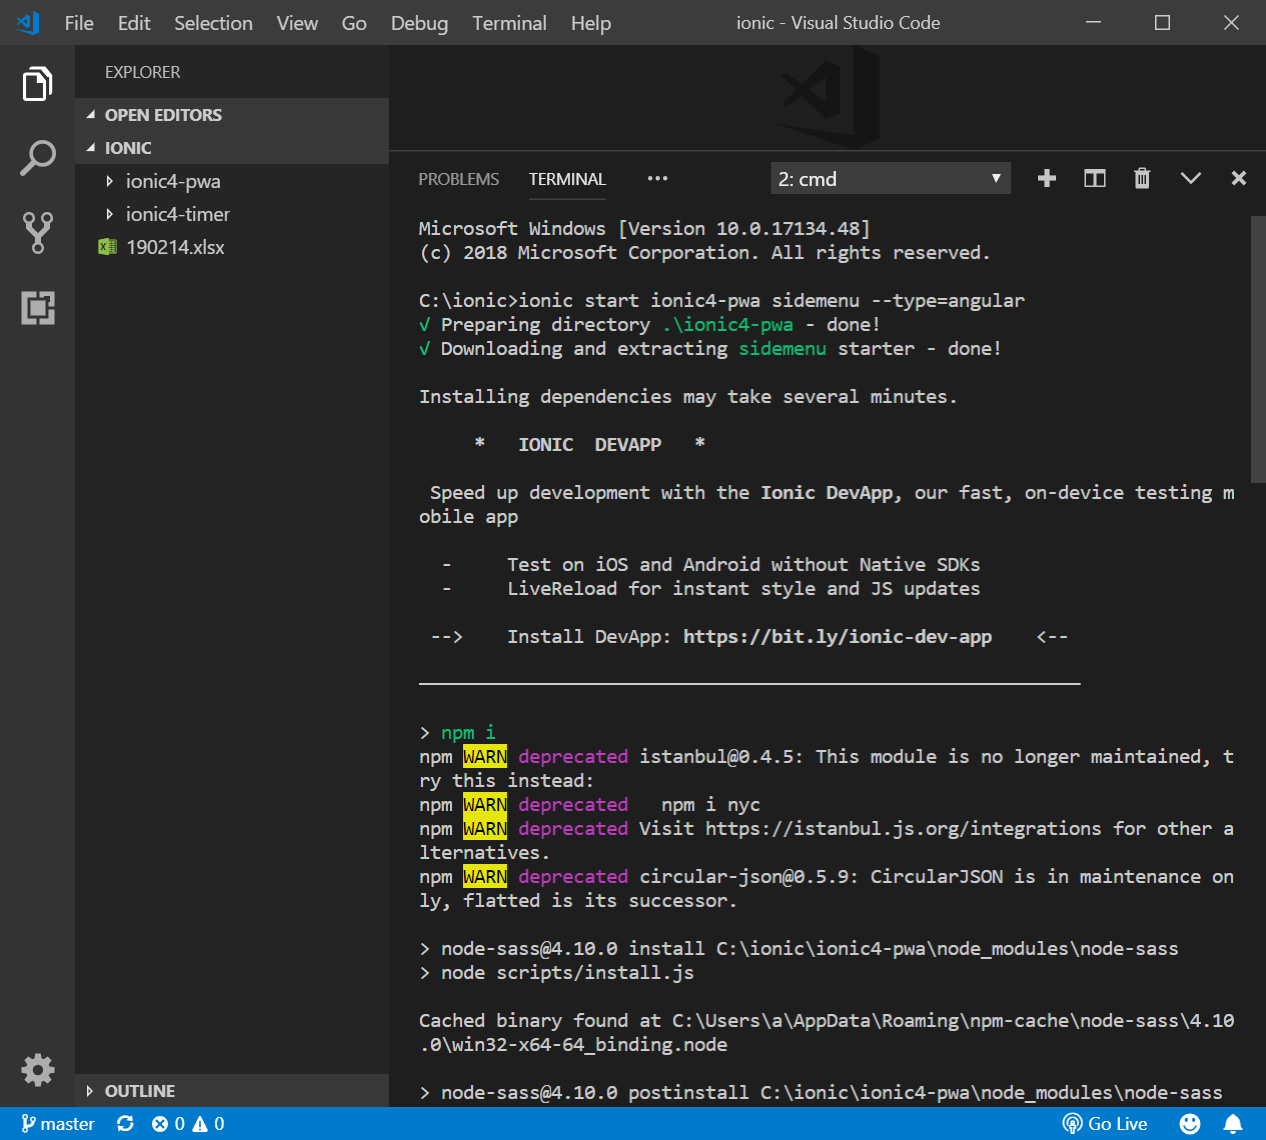Open the Terminal menu in menu bar
The height and width of the screenshot is (1140, 1266).
[x=509, y=23]
